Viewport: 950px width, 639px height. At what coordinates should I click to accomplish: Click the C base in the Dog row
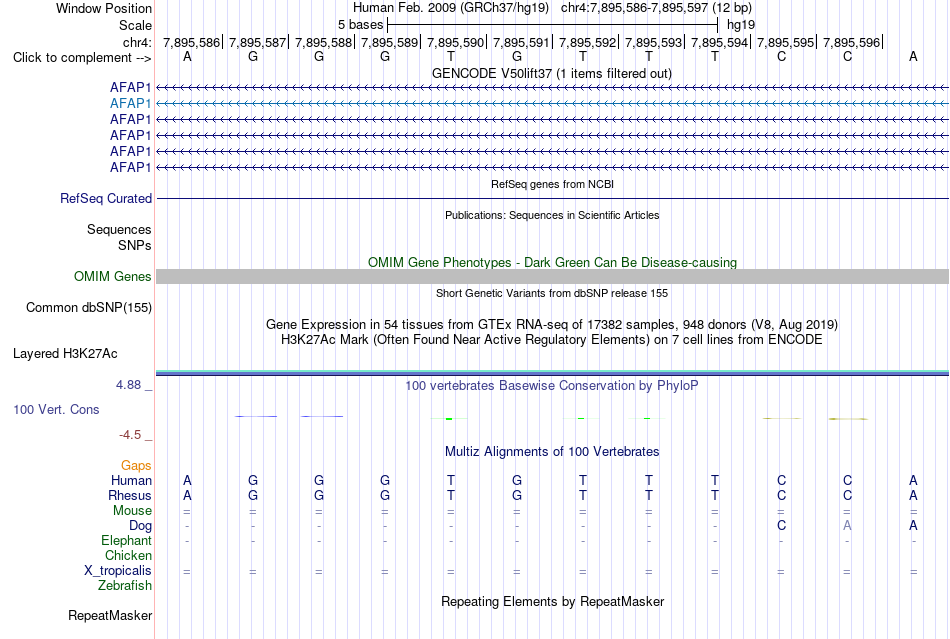[781, 526]
